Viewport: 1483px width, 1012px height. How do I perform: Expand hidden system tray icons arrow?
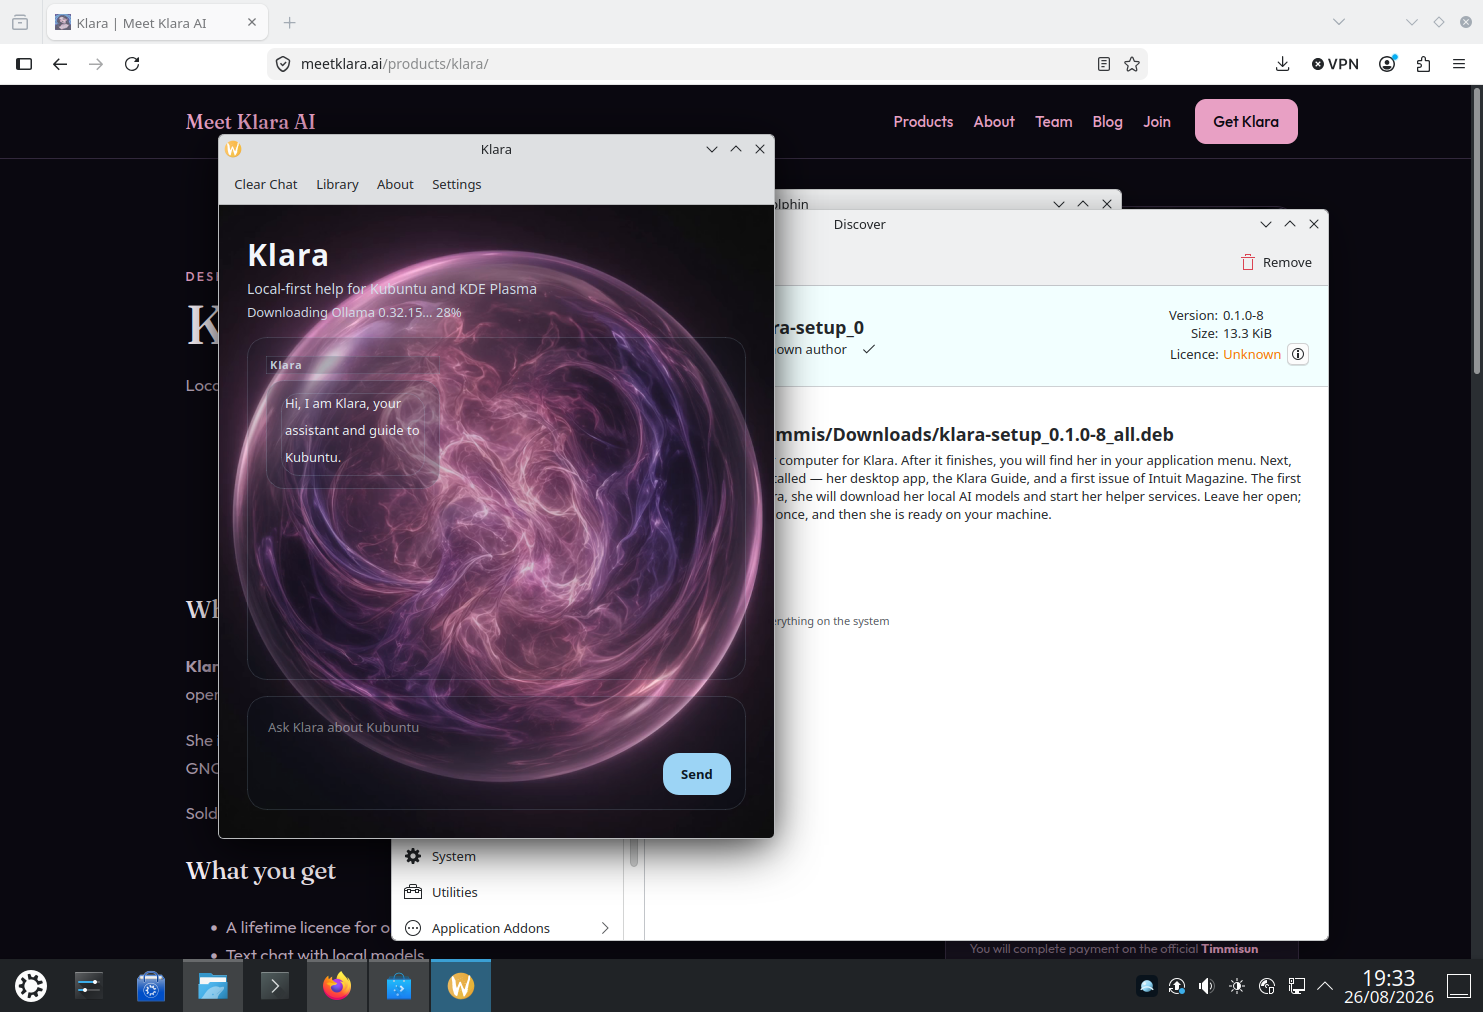(1325, 986)
